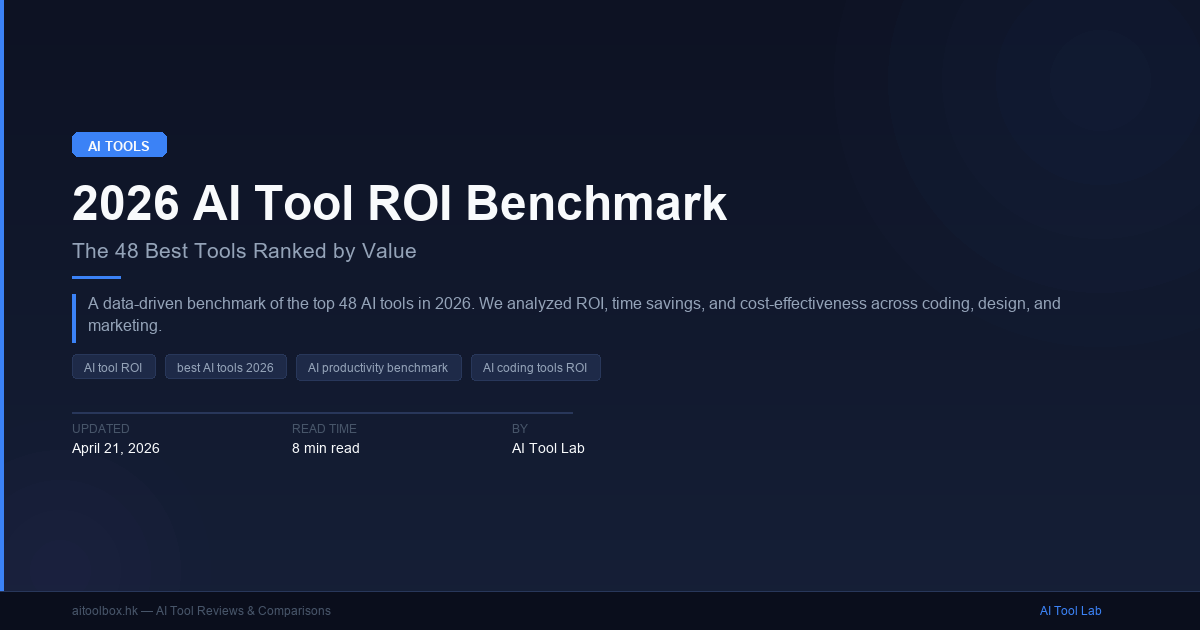This screenshot has height=630, width=1200.
Task: Open the 'AI productivity benchmark' tag
Action: click(x=378, y=368)
